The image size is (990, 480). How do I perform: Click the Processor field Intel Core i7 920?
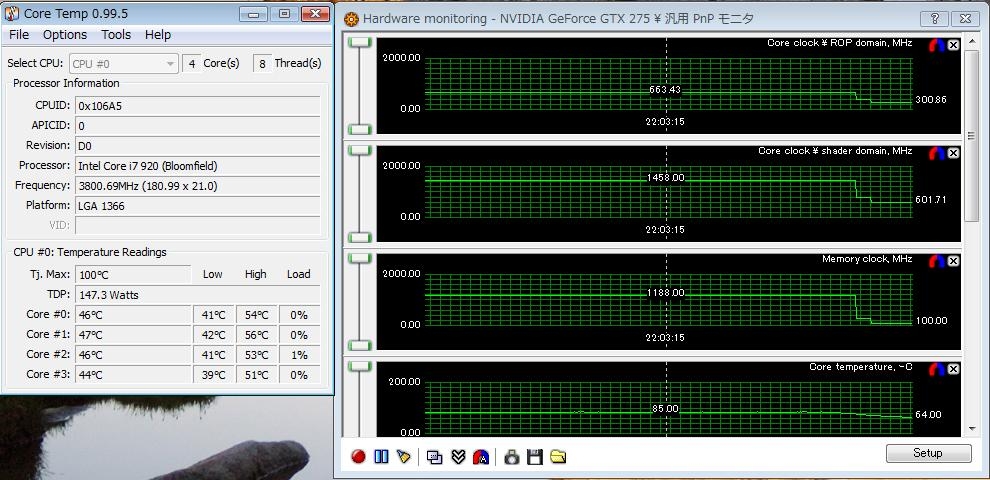[x=198, y=166]
